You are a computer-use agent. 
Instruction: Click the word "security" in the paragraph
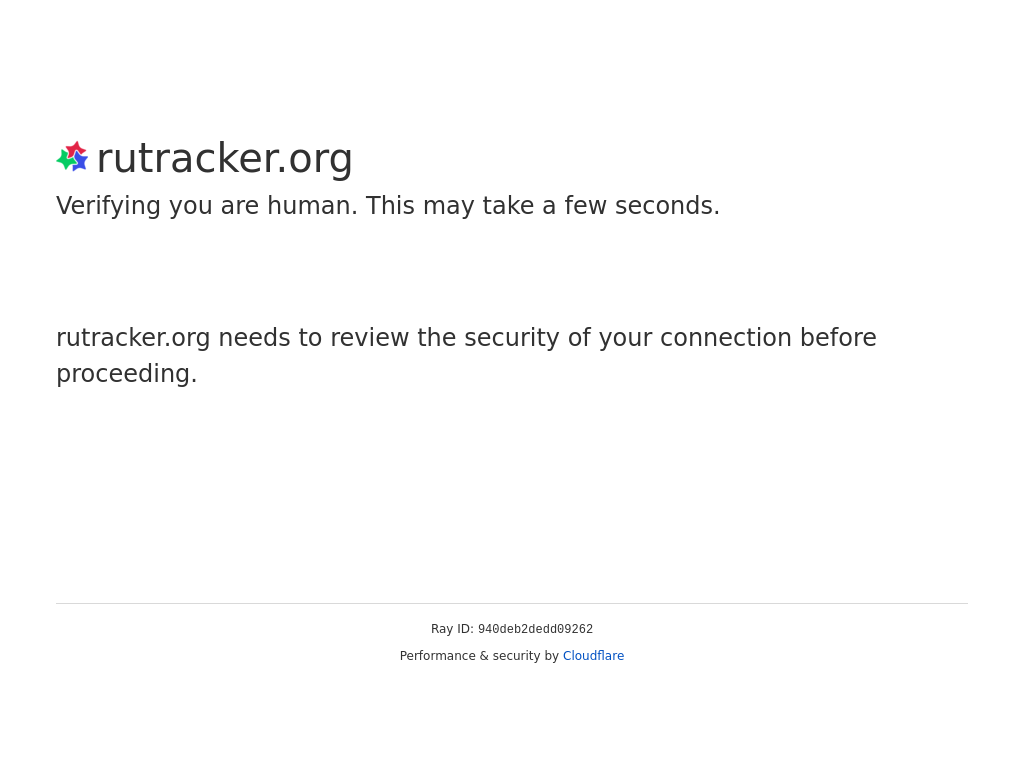(512, 338)
